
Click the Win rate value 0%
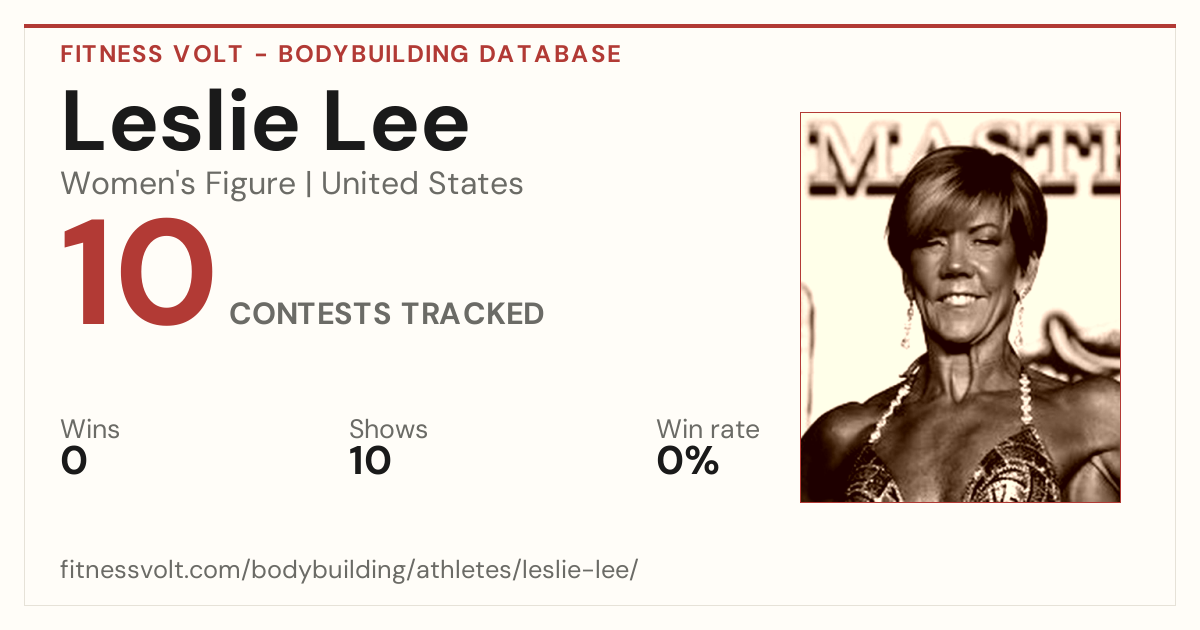[x=688, y=461]
